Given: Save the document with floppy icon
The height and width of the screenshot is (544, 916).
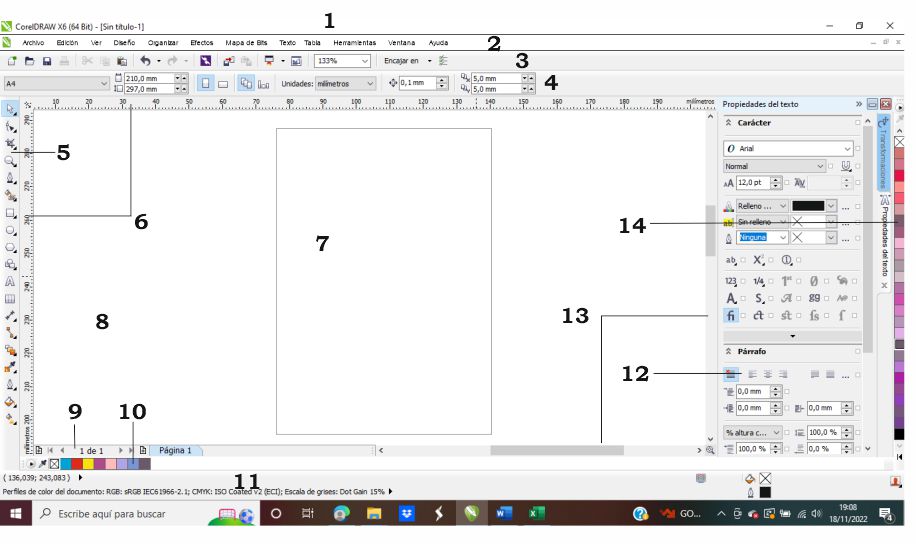Looking at the screenshot, I should [x=47, y=61].
